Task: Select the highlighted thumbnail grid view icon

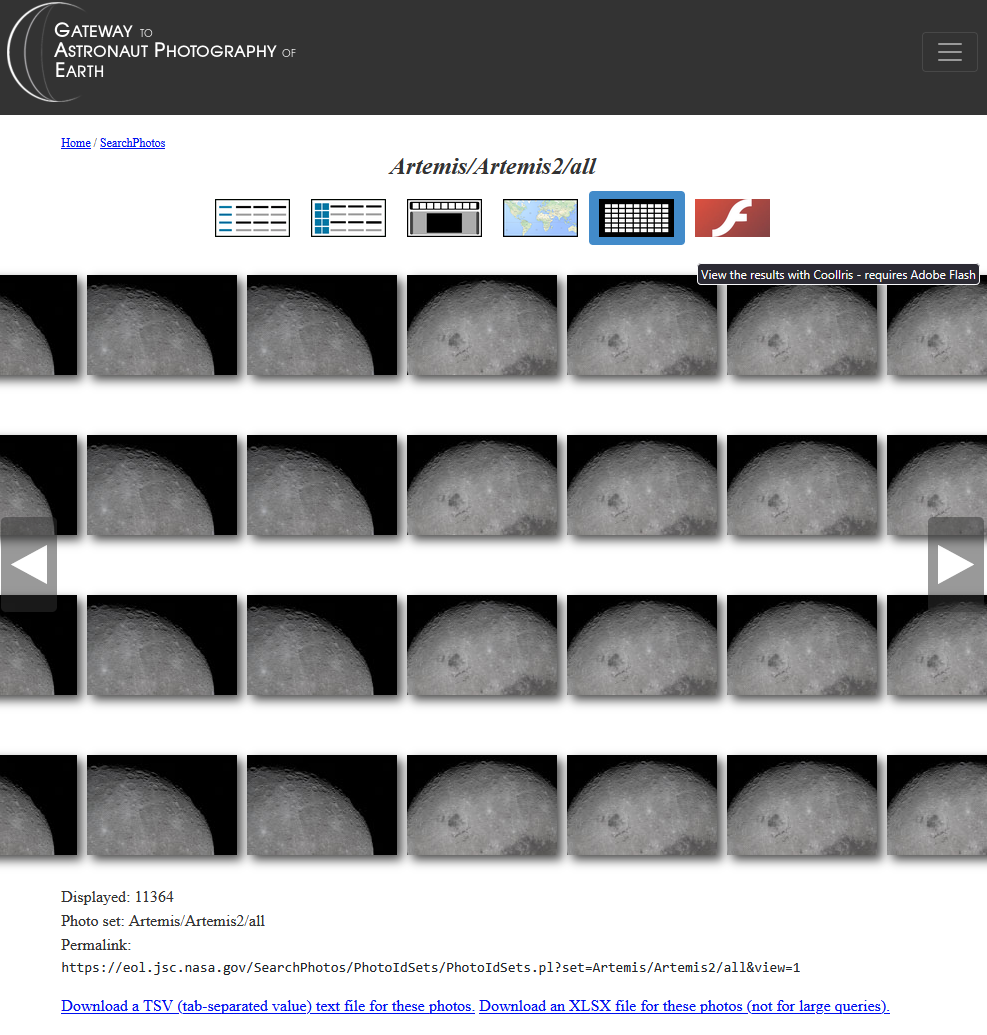Action: pos(636,218)
